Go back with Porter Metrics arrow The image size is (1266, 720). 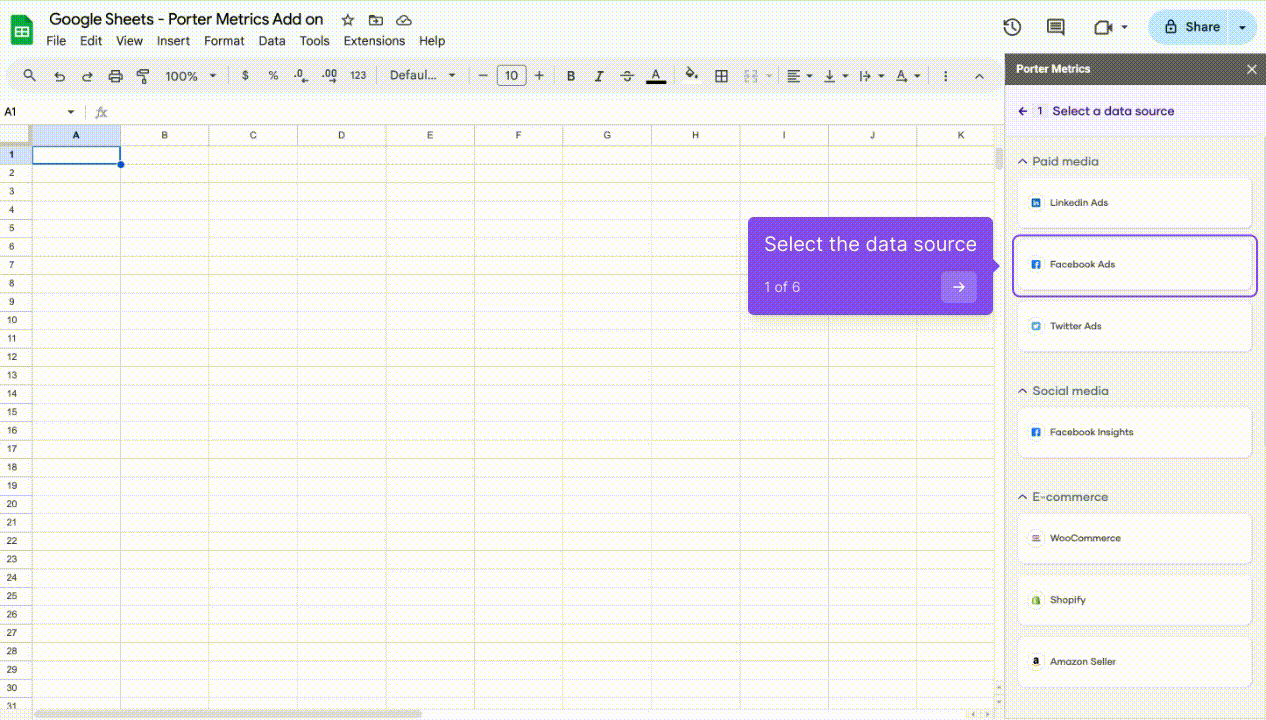[x=1022, y=111]
